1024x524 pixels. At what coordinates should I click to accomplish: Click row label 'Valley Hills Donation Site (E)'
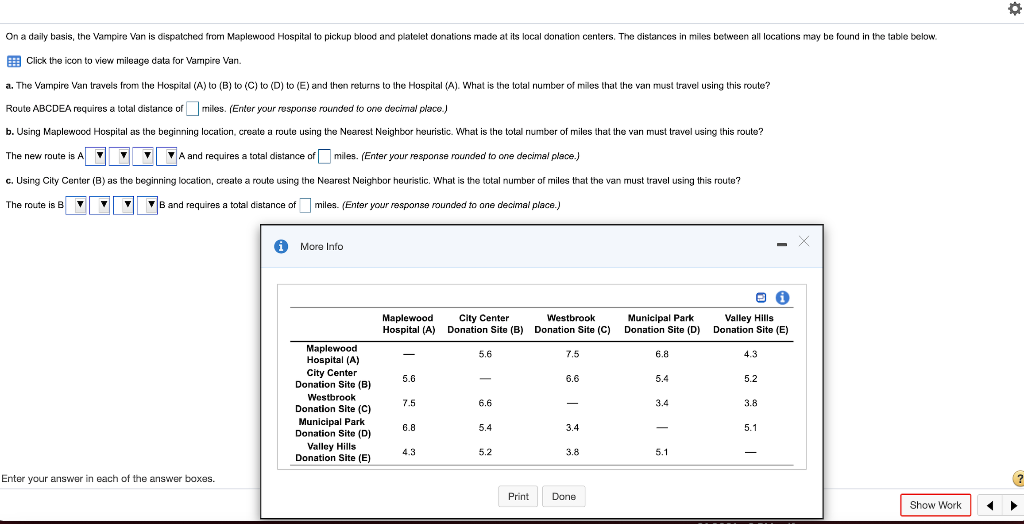[332, 452]
